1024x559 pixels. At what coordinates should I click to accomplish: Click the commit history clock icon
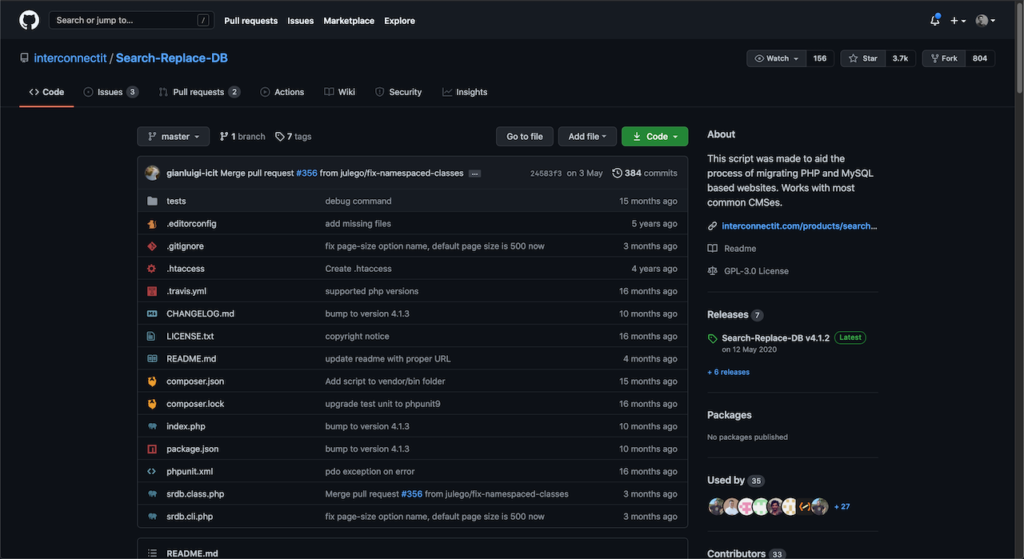pos(616,173)
